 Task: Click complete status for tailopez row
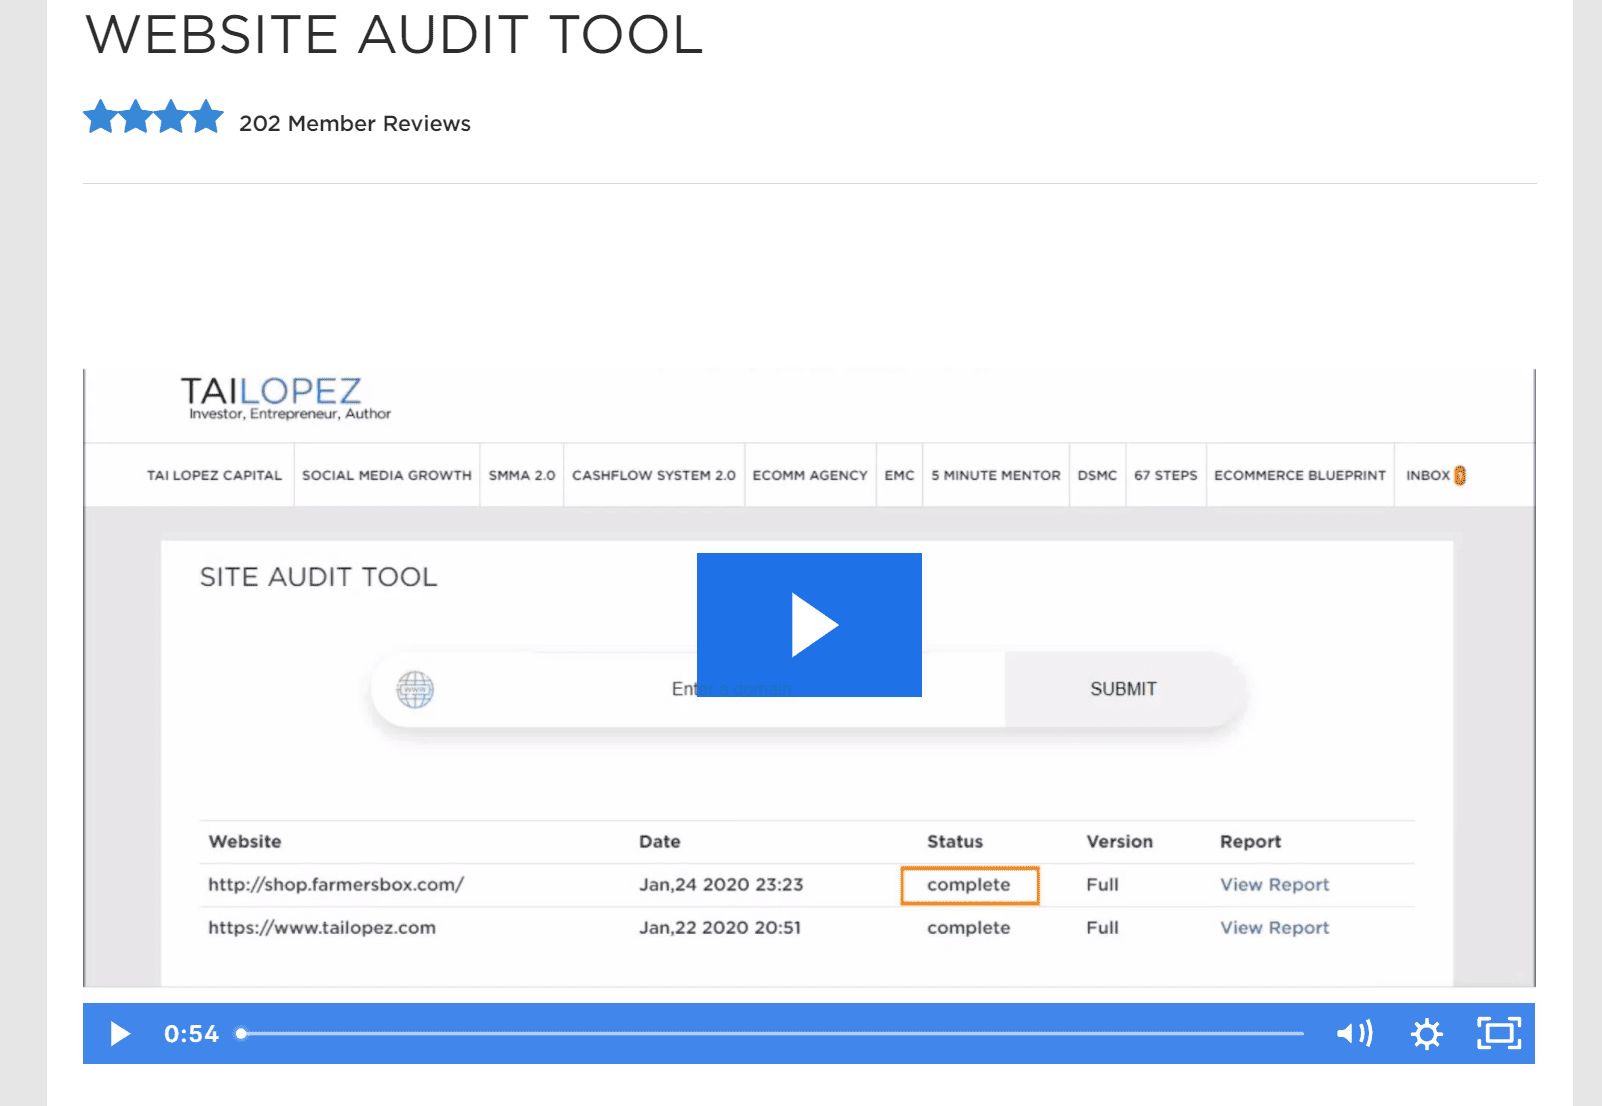coord(969,927)
